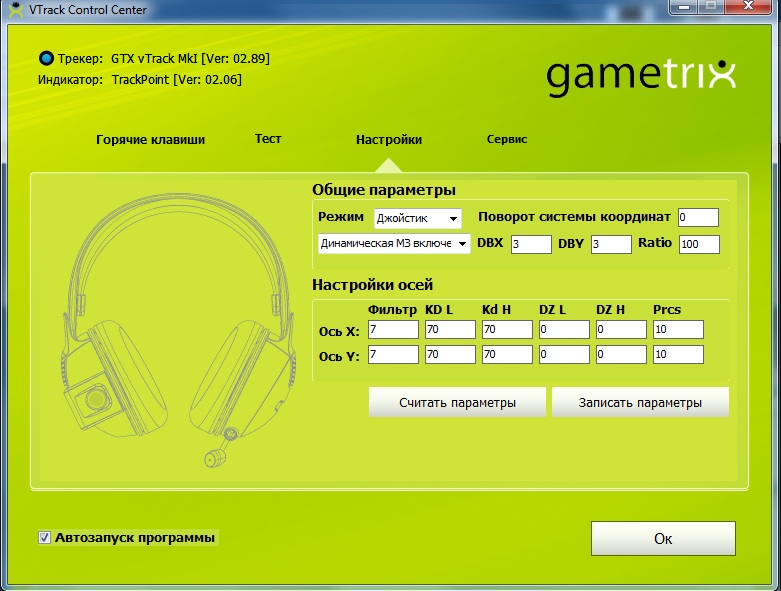Click the Ось Y Kd H field
This screenshot has width=781, height=591.
(x=507, y=355)
